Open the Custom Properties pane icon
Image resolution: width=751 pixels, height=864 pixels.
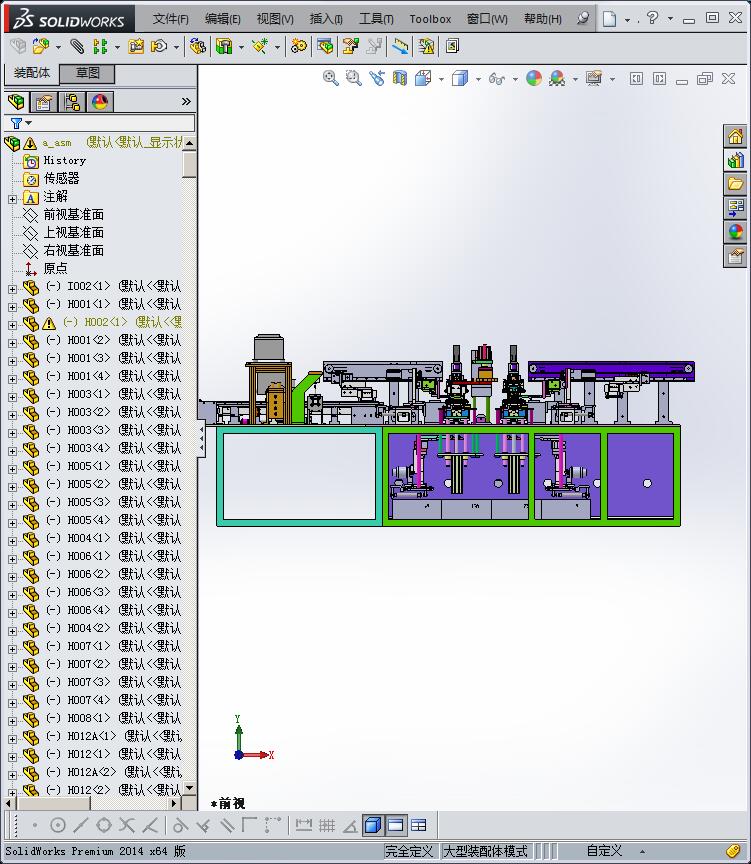(736, 256)
